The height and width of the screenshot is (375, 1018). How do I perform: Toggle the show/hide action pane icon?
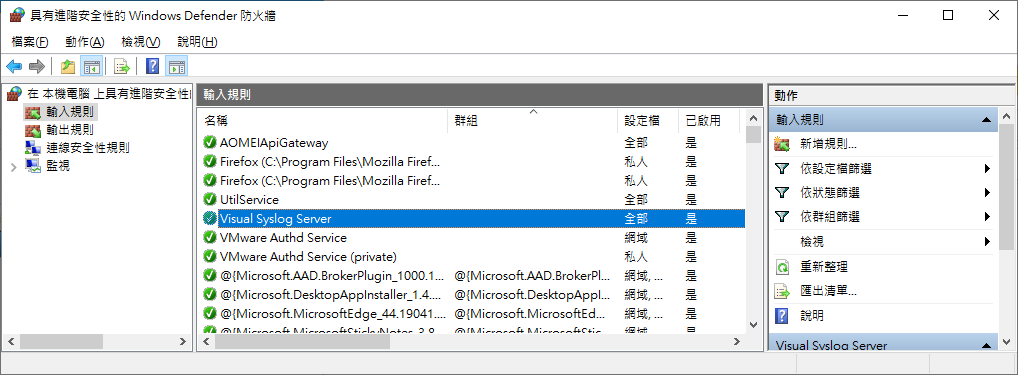coord(176,66)
